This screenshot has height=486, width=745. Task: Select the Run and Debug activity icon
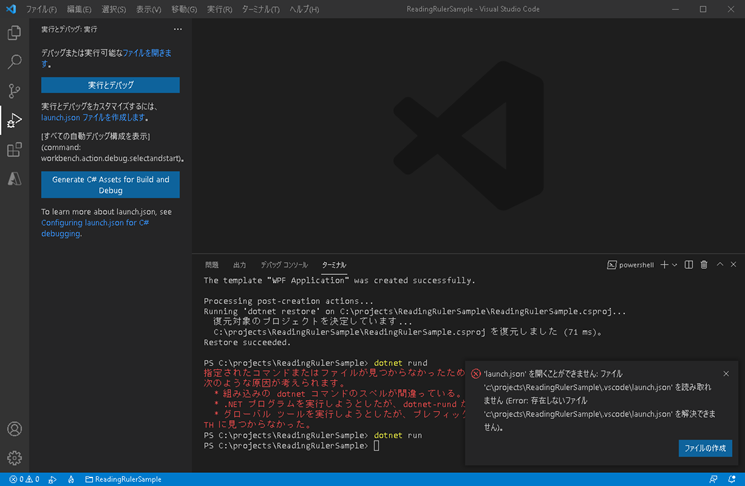click(x=14, y=120)
